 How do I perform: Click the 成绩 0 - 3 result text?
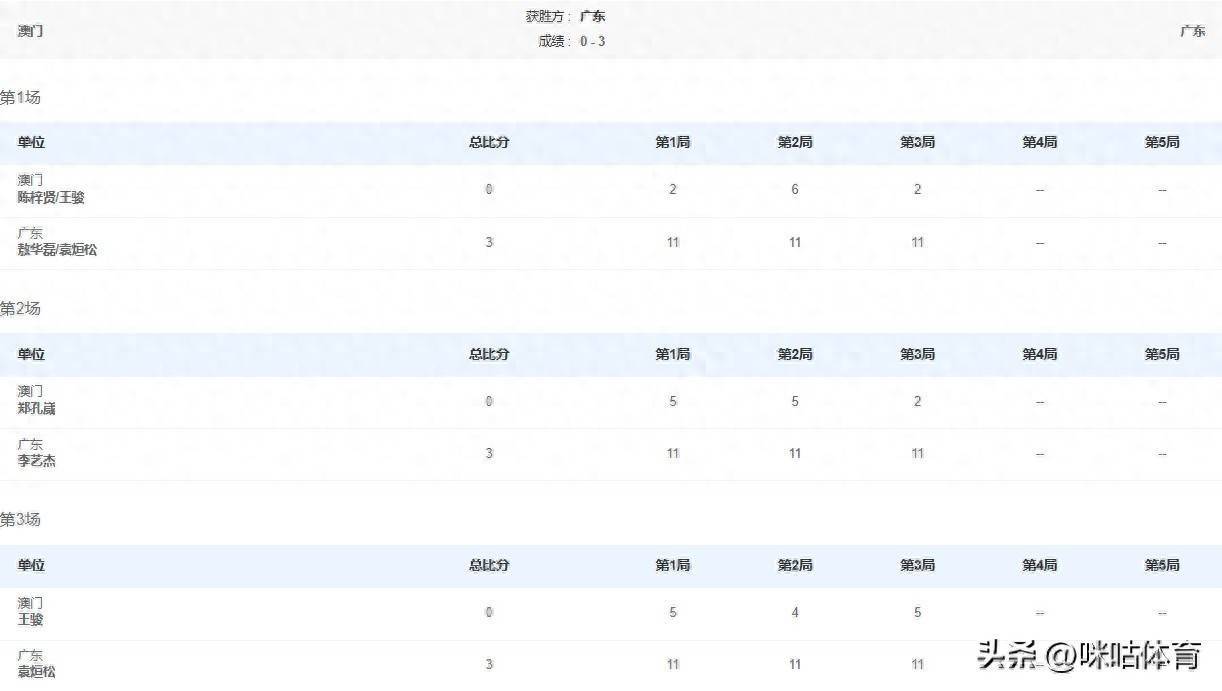572,41
